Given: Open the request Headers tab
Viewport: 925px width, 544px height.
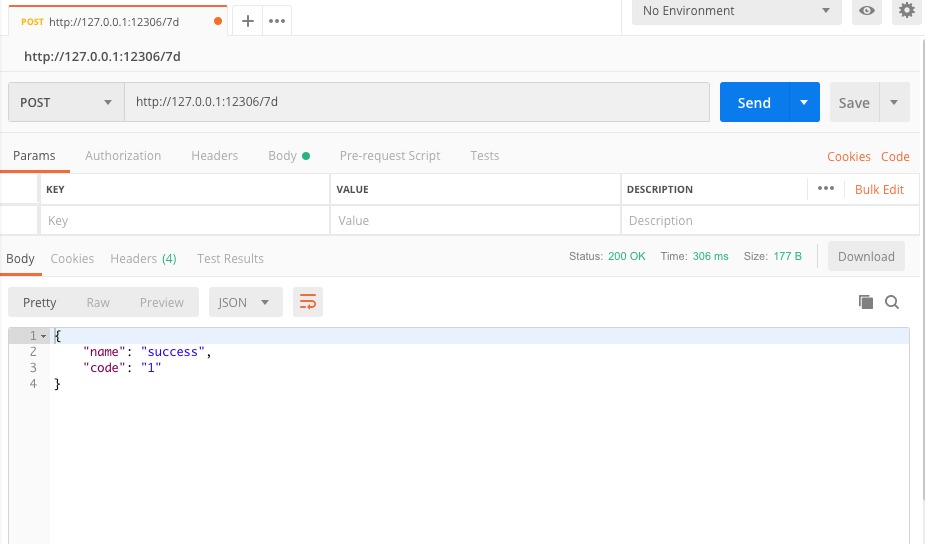Looking at the screenshot, I should (x=214, y=156).
